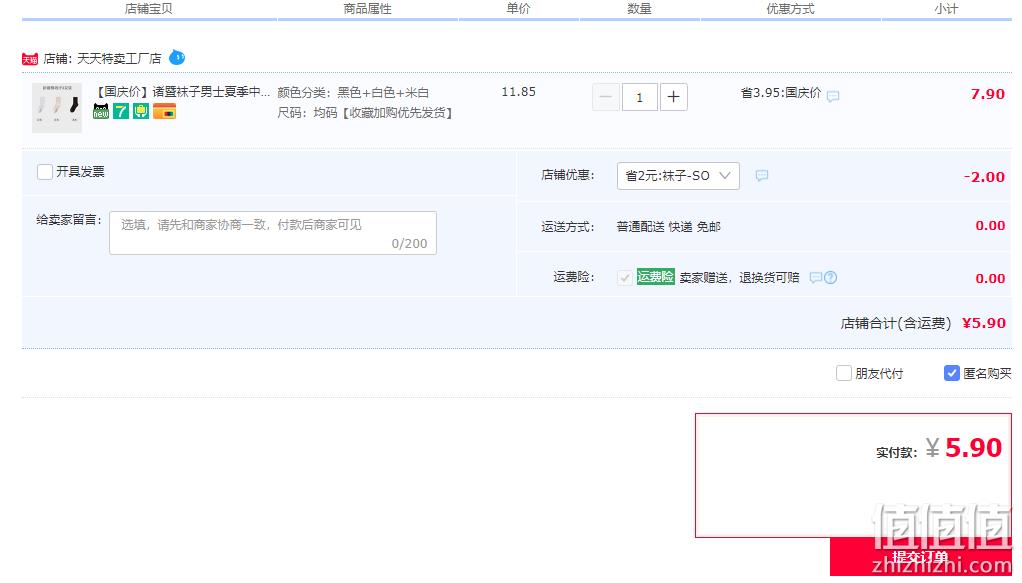Click the 单价 column header

click(x=518, y=9)
